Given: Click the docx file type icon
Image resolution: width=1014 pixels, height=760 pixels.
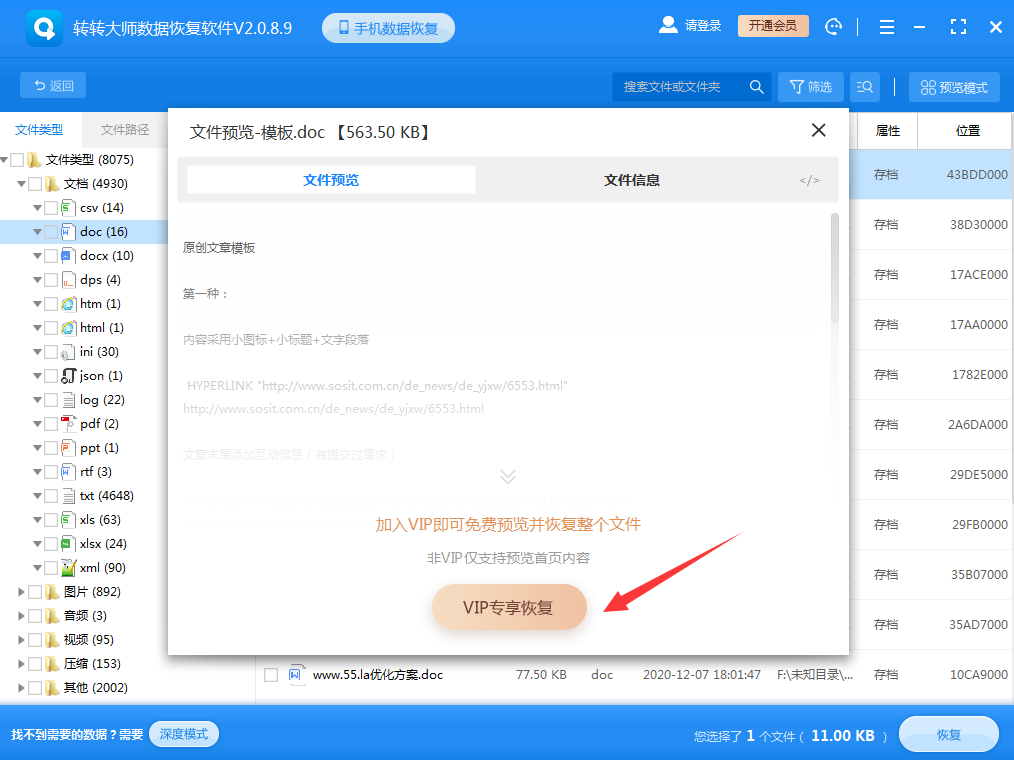Looking at the screenshot, I should 68,255.
